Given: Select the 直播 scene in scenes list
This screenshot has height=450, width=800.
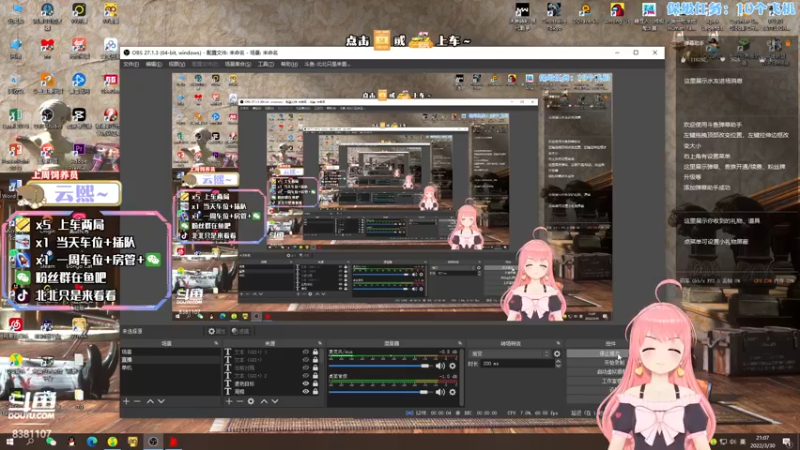Looking at the screenshot, I should 170,360.
